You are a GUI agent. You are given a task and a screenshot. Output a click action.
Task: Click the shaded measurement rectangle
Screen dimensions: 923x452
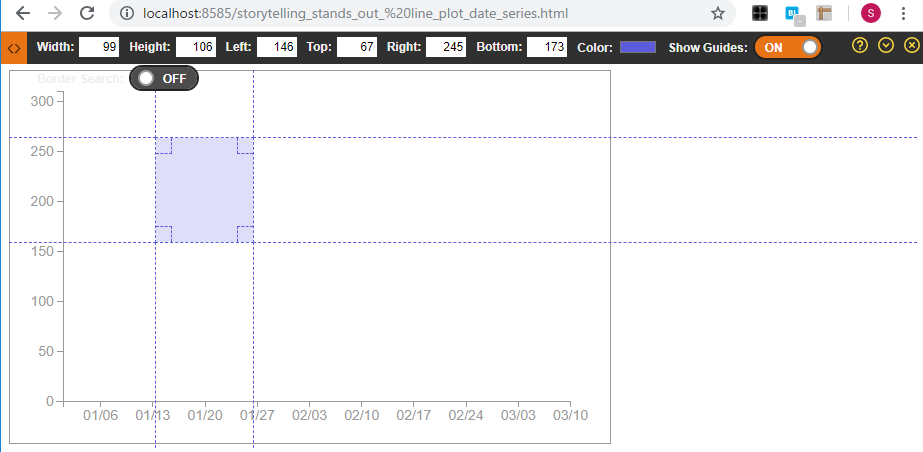tap(204, 190)
